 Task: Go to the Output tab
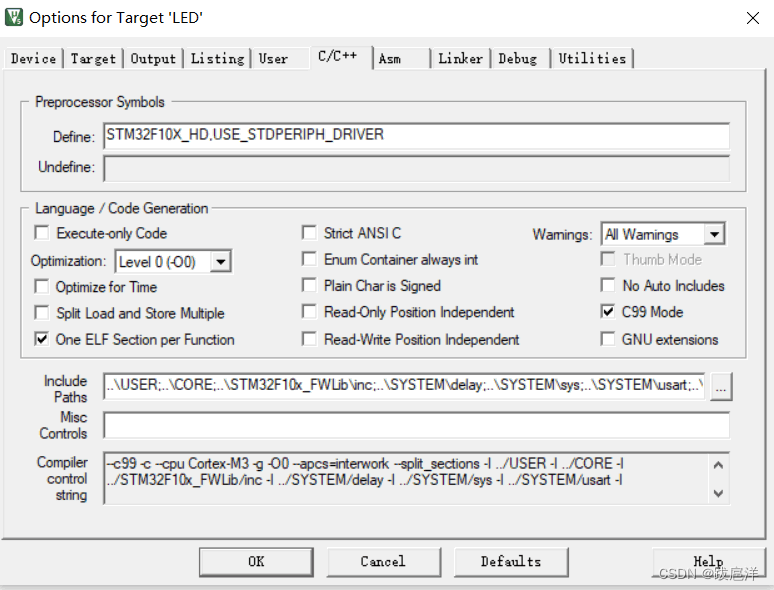click(153, 58)
